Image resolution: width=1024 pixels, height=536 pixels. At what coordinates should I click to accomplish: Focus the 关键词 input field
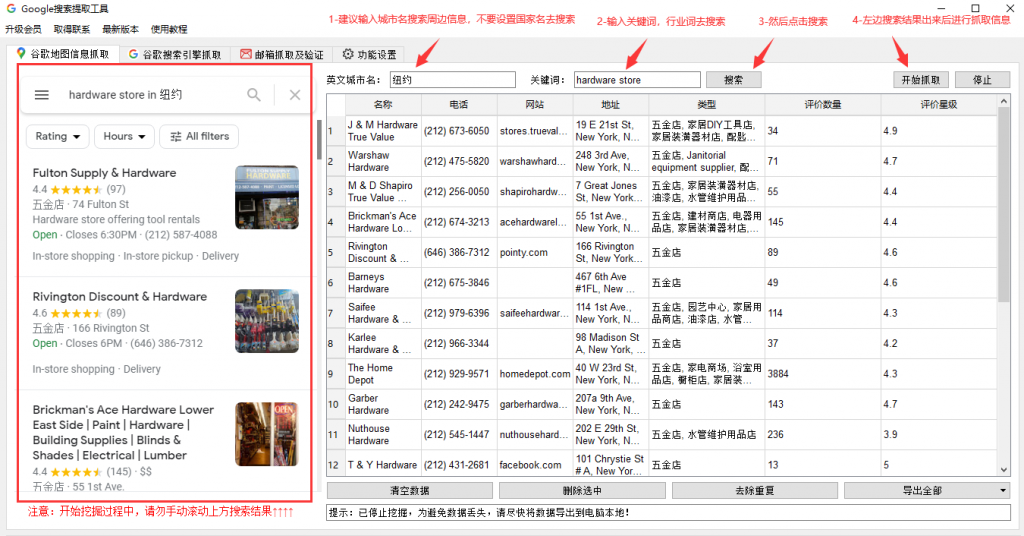pos(637,80)
